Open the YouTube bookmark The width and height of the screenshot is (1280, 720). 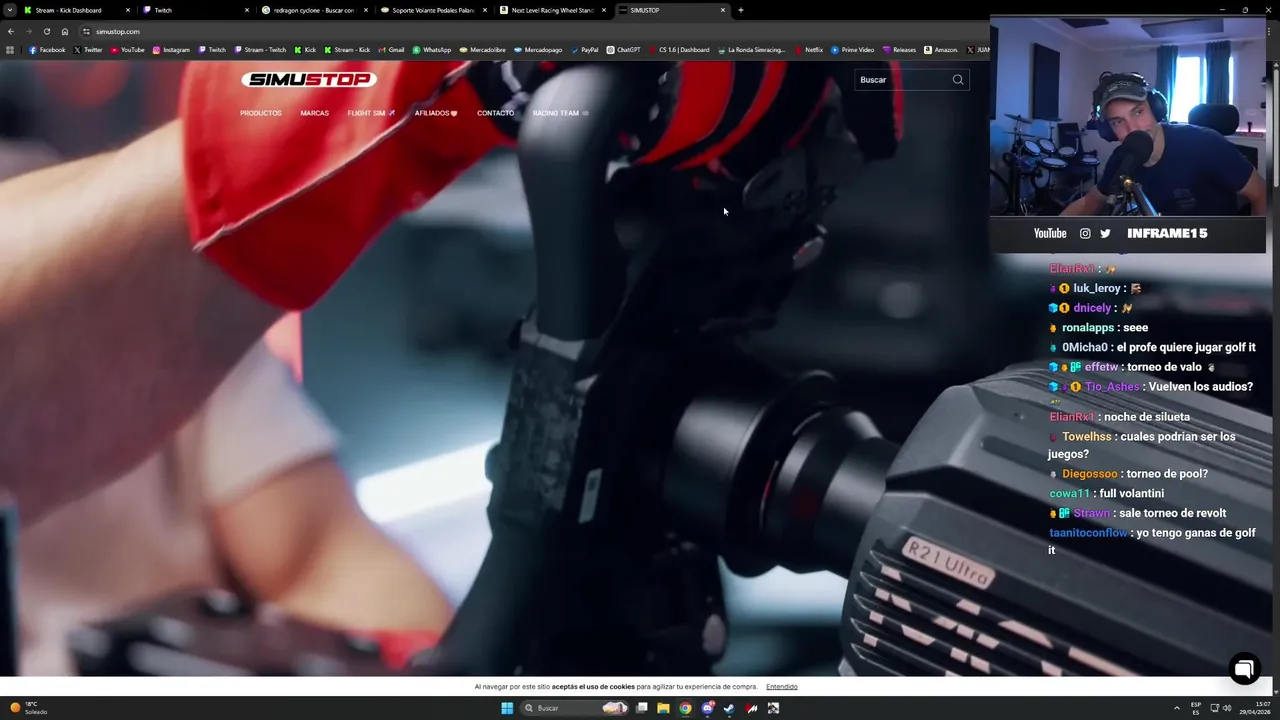click(x=127, y=49)
